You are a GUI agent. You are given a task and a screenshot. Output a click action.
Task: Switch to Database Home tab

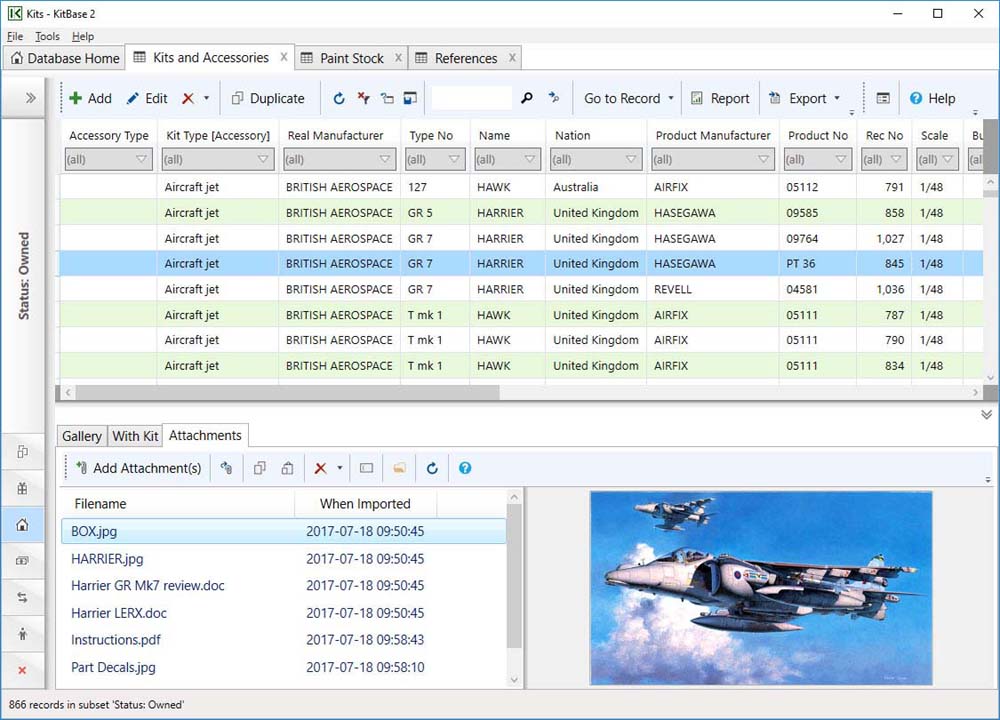coord(64,58)
